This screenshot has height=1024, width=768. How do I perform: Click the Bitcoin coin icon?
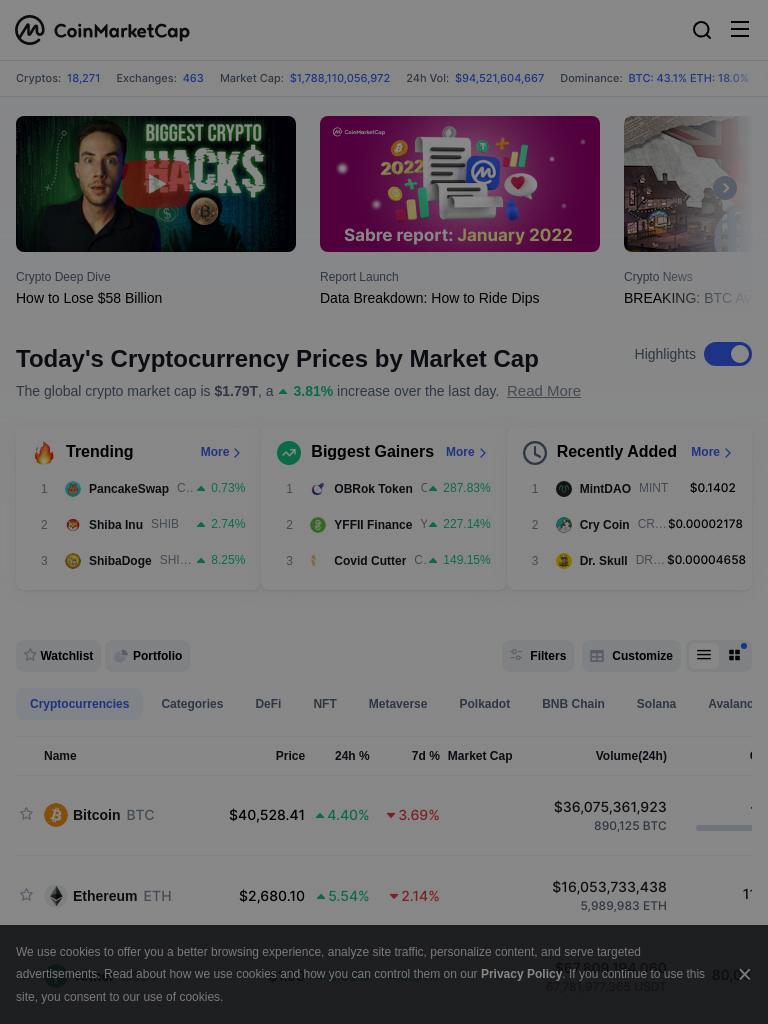coord(56,815)
